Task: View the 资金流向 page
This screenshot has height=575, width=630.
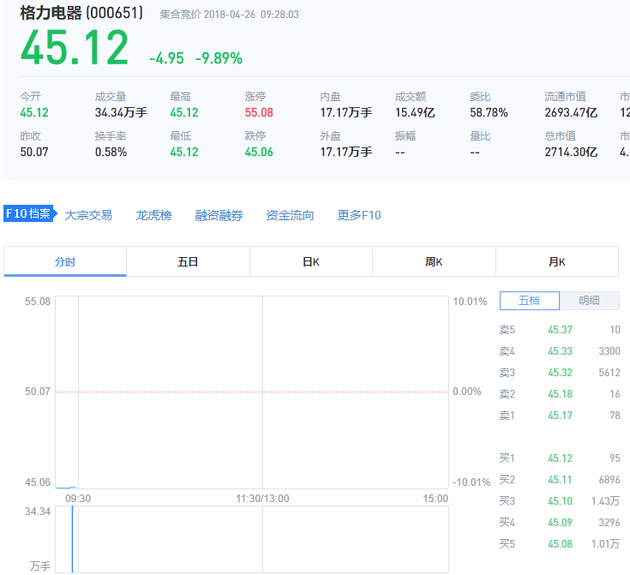Action: click(x=290, y=215)
